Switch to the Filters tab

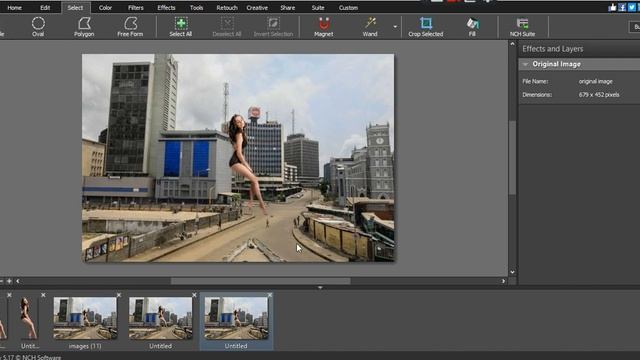(x=136, y=8)
